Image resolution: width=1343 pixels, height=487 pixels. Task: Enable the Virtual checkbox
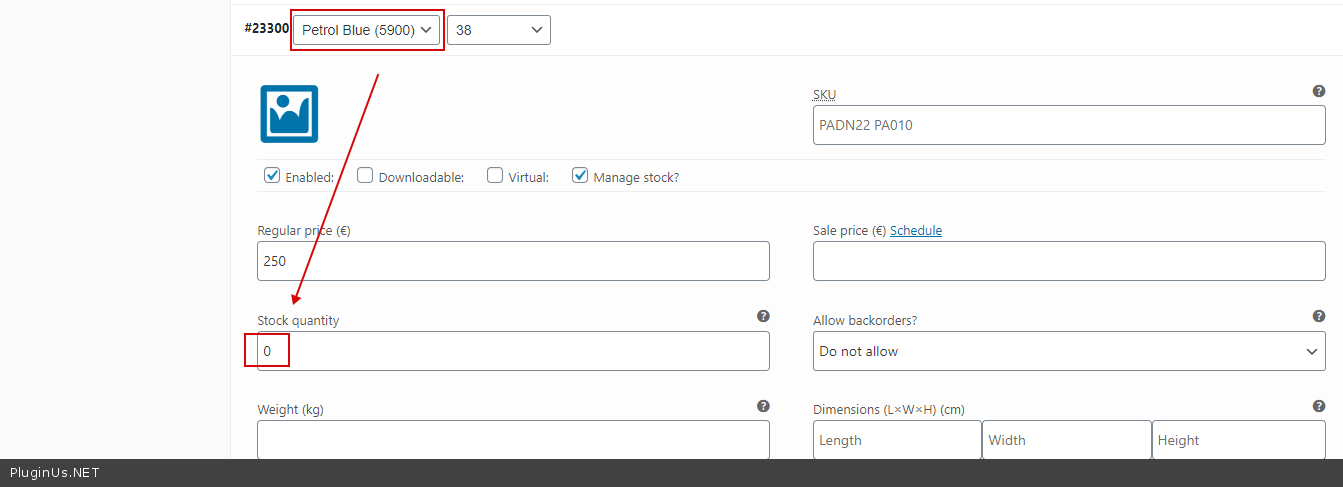tap(495, 176)
